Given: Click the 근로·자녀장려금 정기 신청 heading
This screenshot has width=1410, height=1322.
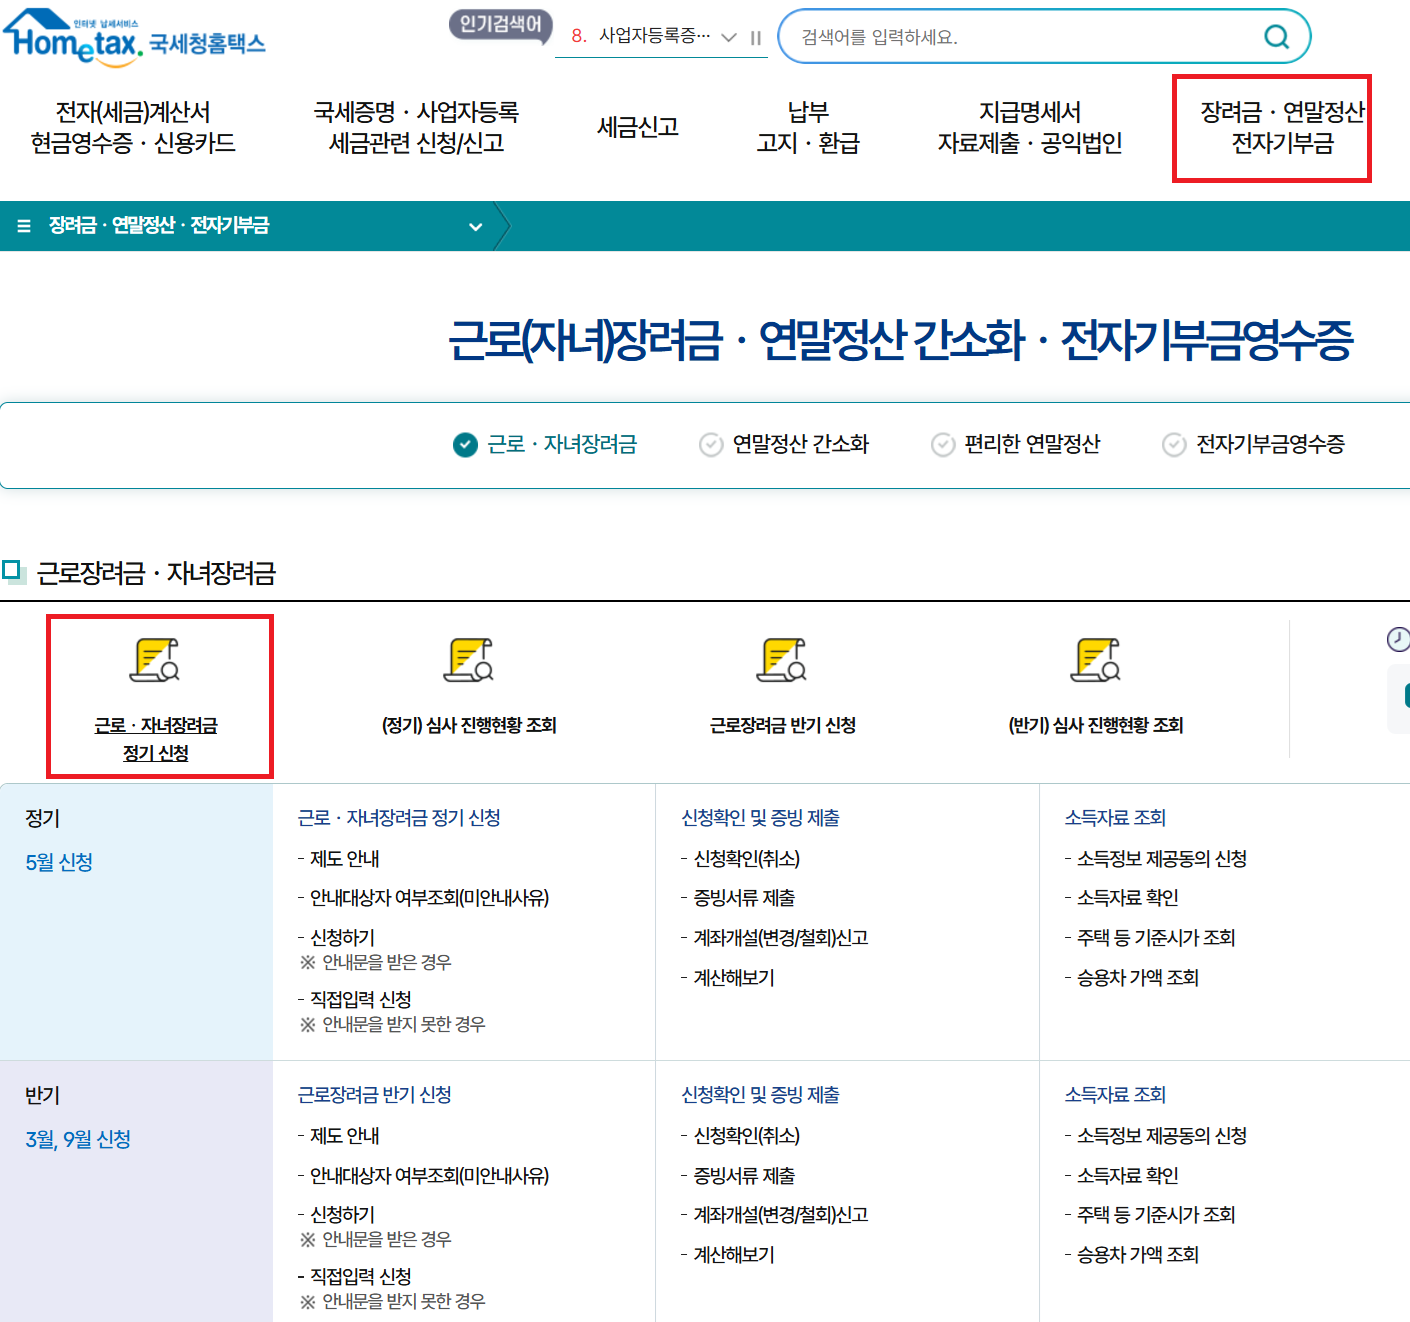Looking at the screenshot, I should [399, 818].
